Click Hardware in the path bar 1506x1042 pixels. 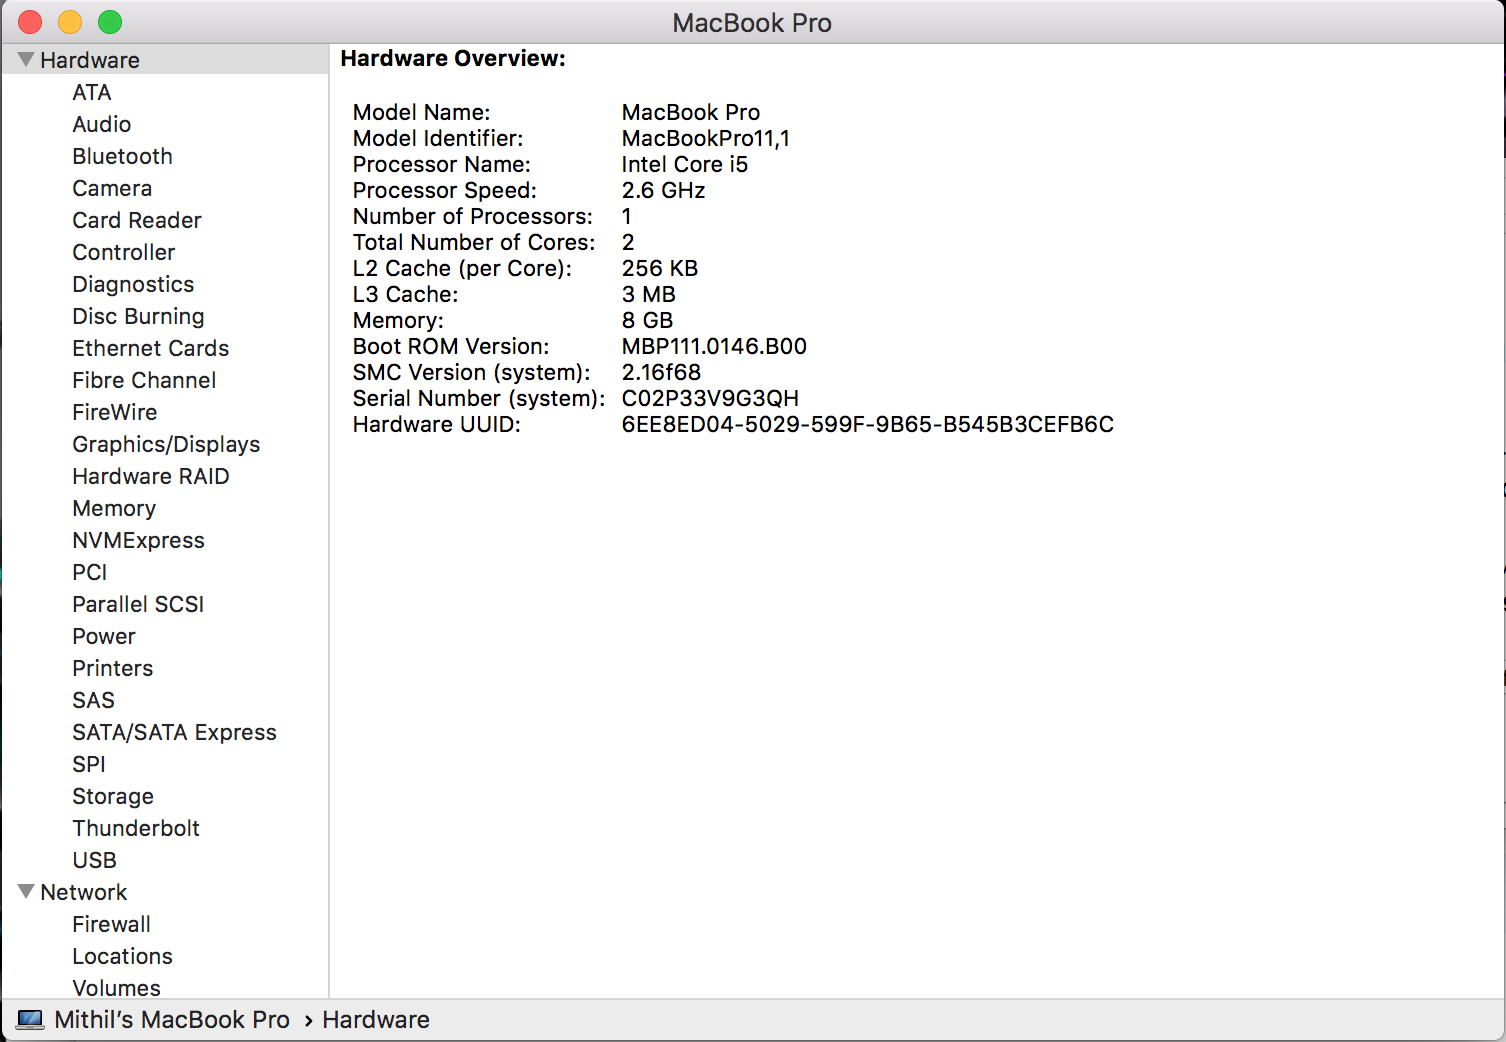(376, 1020)
